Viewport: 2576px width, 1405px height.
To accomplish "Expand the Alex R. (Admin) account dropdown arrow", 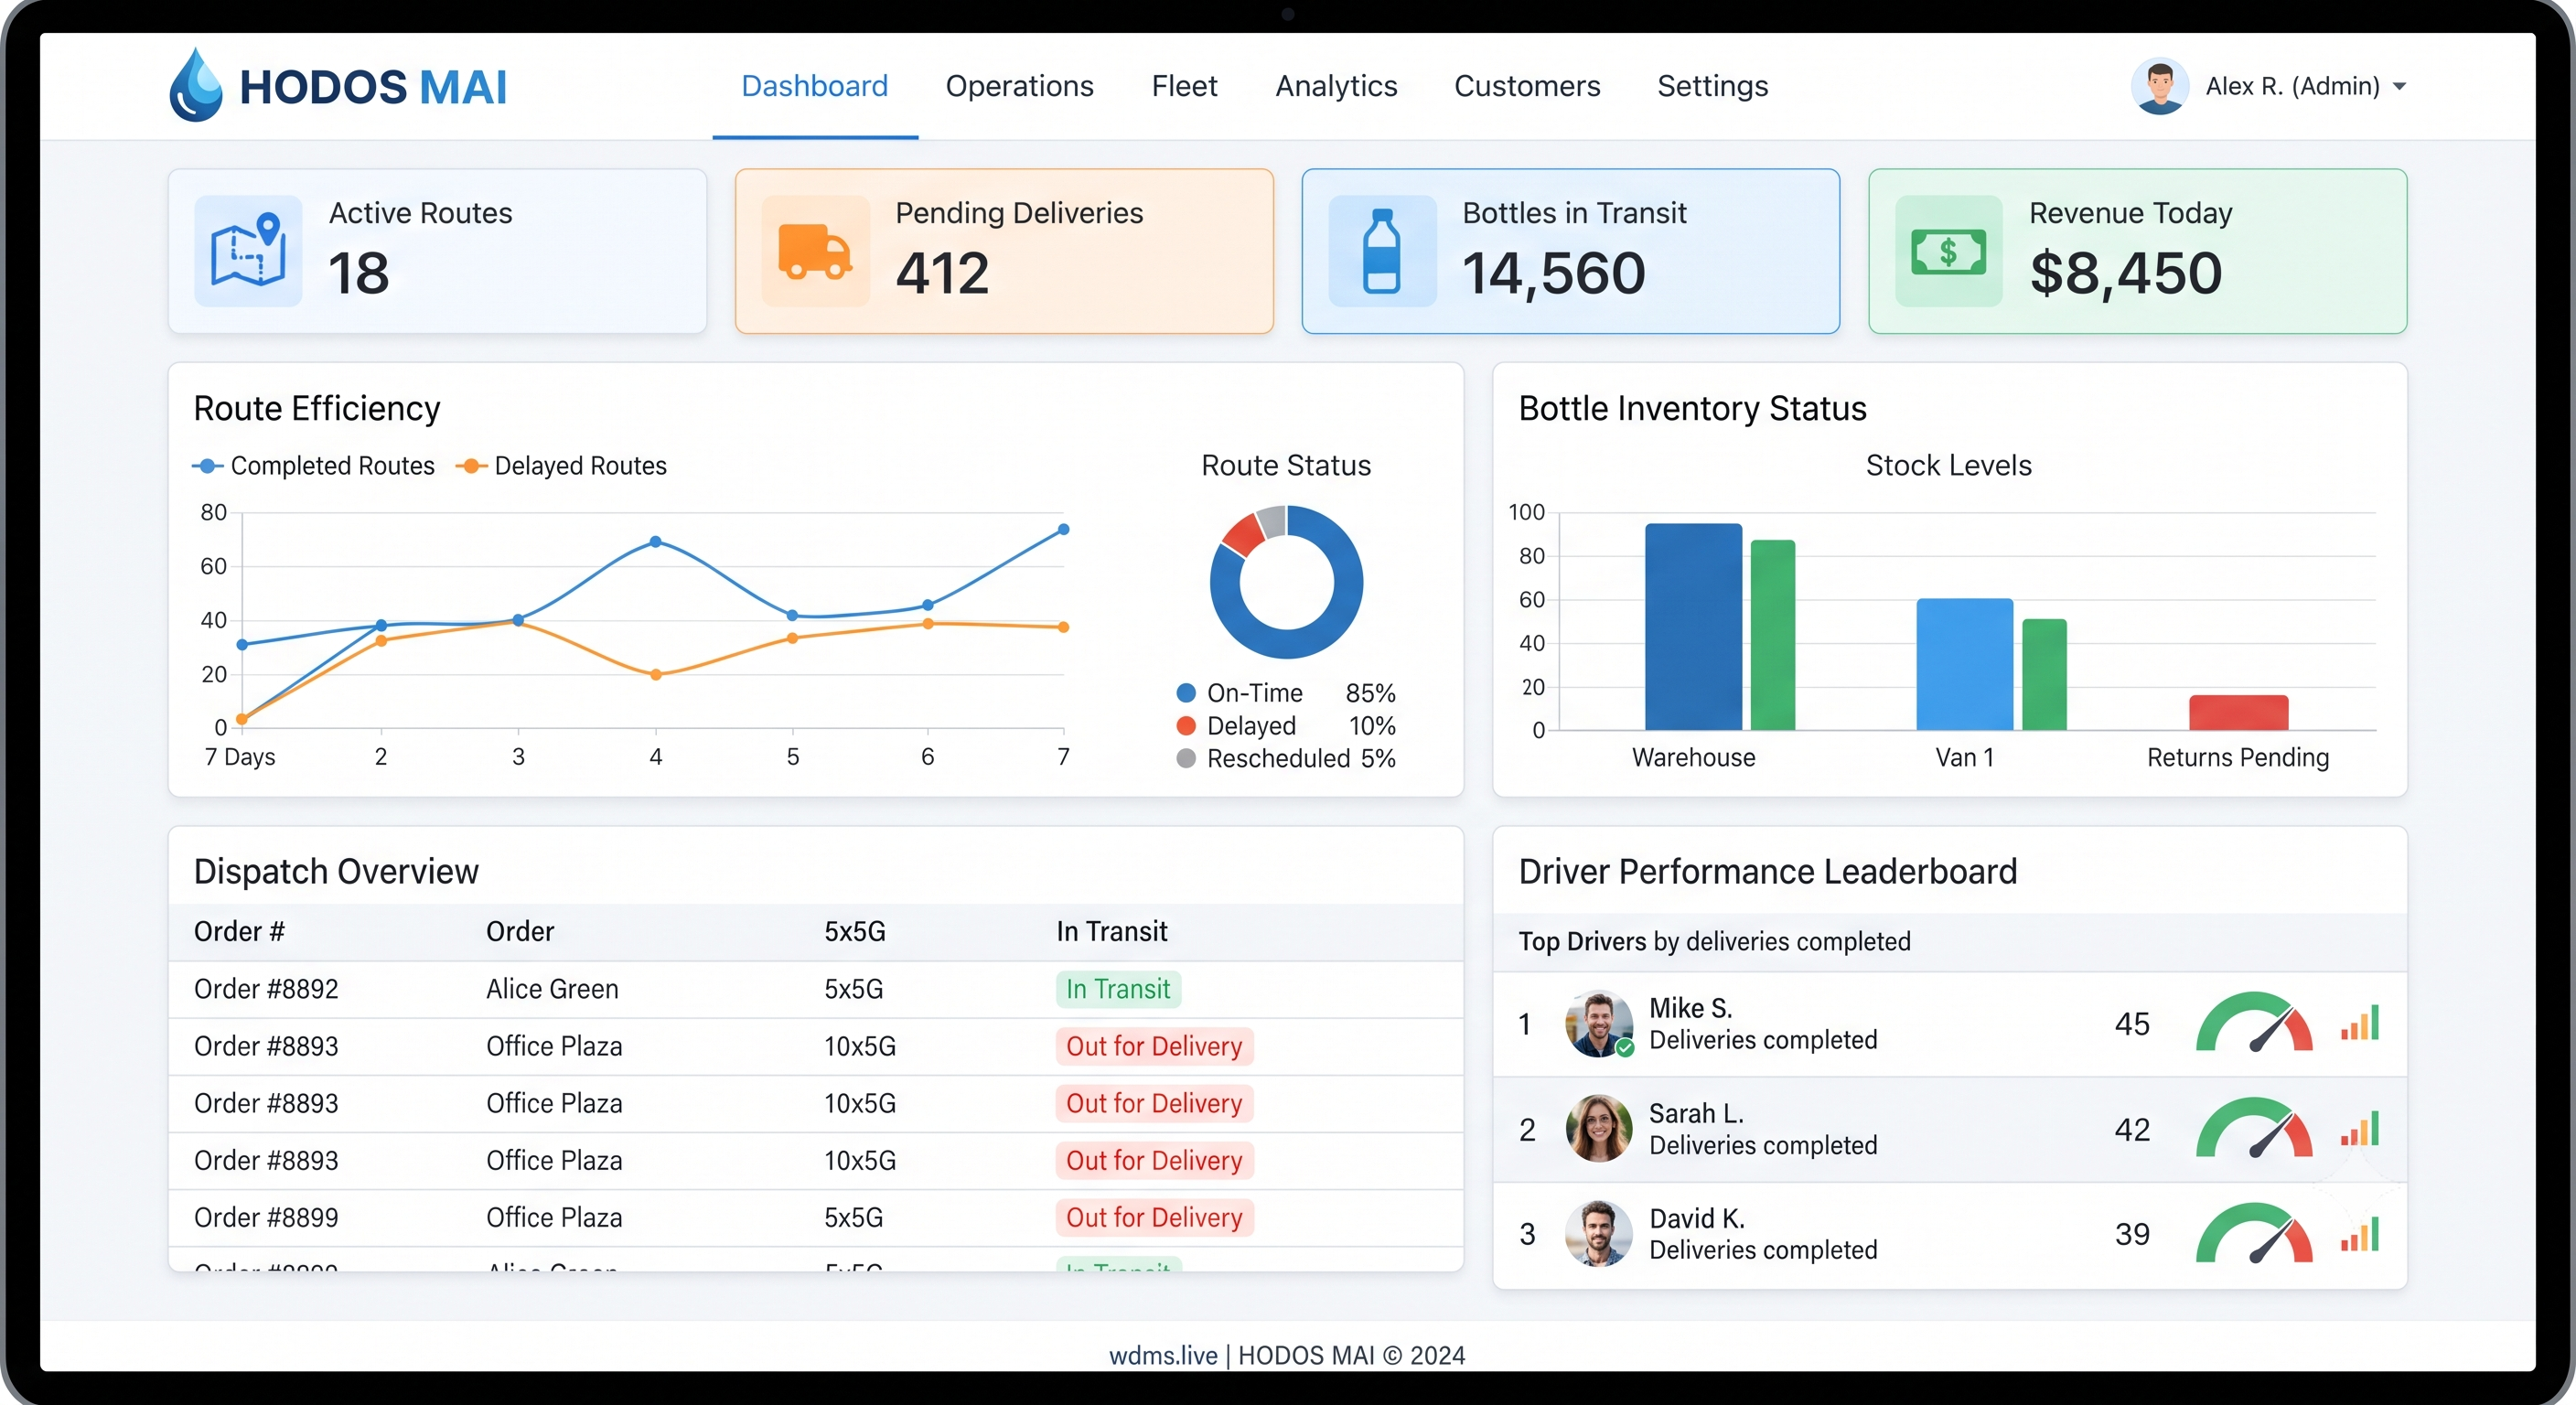I will tap(2399, 87).
